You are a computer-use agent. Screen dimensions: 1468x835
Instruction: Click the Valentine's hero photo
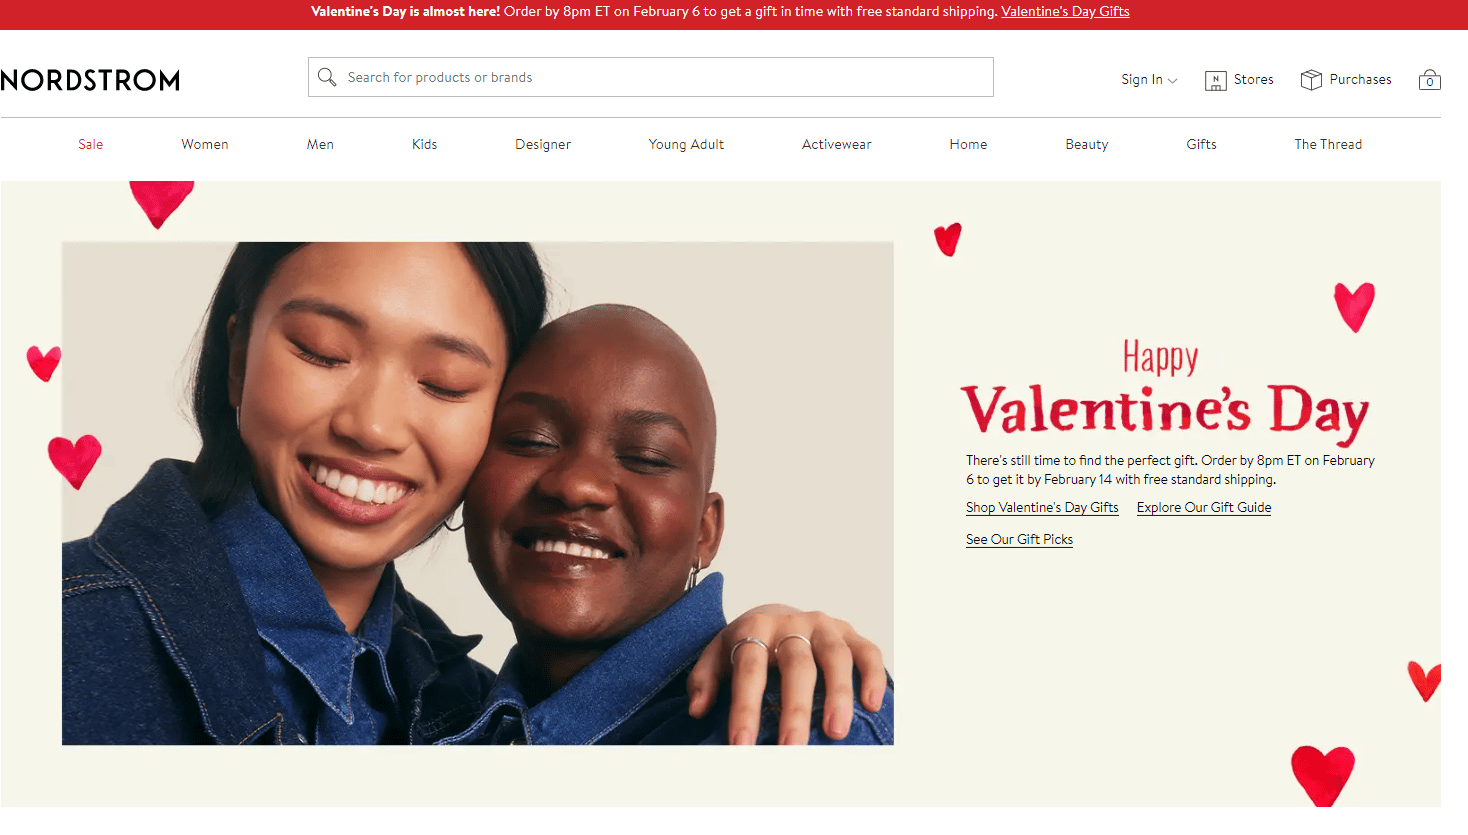478,493
